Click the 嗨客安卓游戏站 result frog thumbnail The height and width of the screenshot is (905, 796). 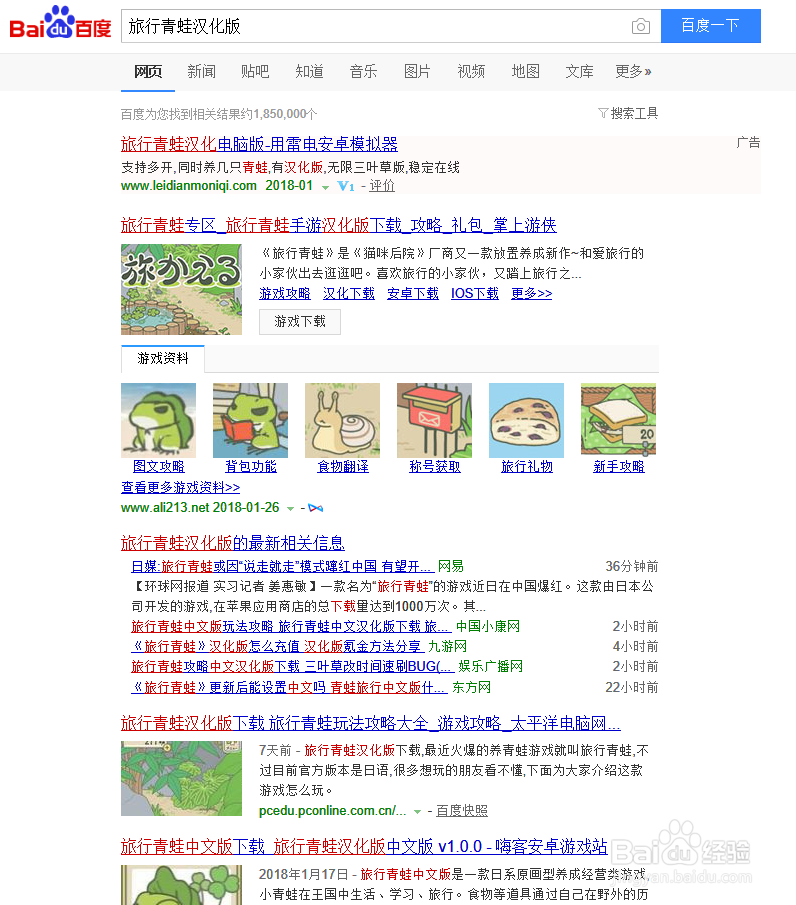click(181, 885)
